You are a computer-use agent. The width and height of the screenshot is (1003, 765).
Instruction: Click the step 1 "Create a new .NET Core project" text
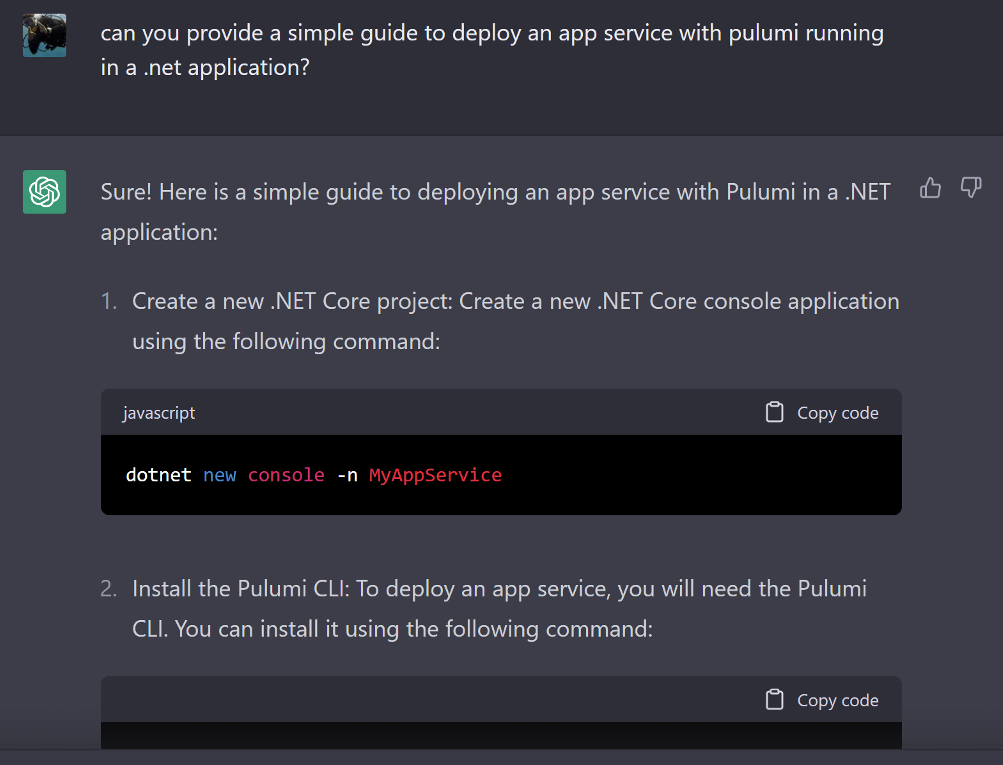click(516, 321)
